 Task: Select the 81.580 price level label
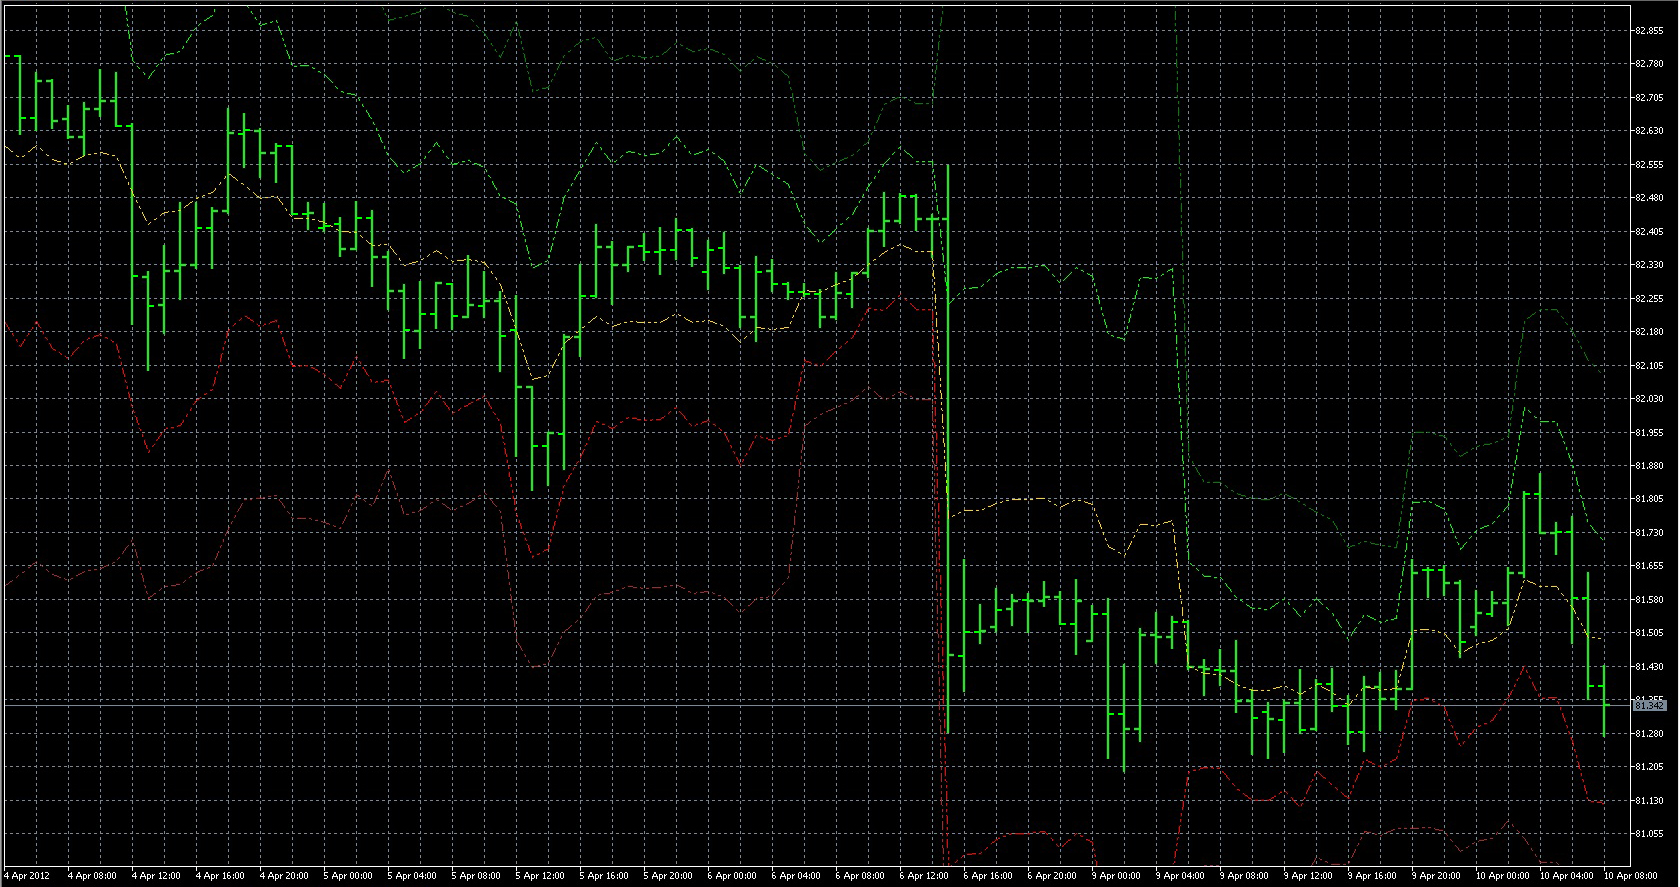[x=1649, y=600]
